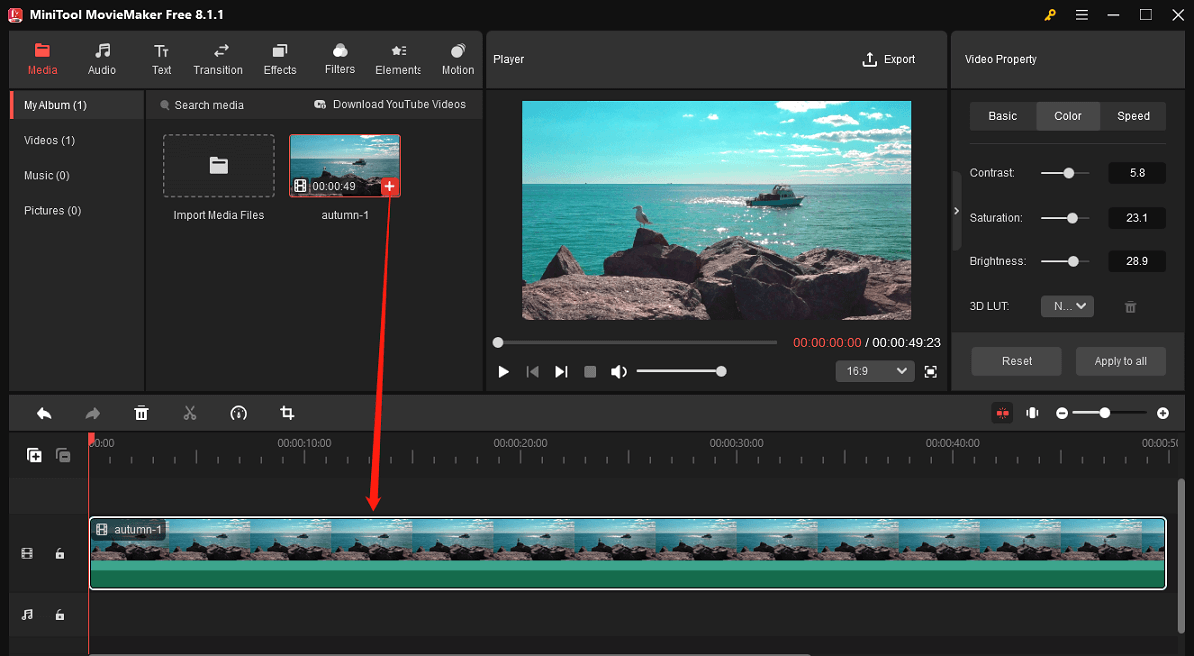Open the Media tab

[x=43, y=59]
